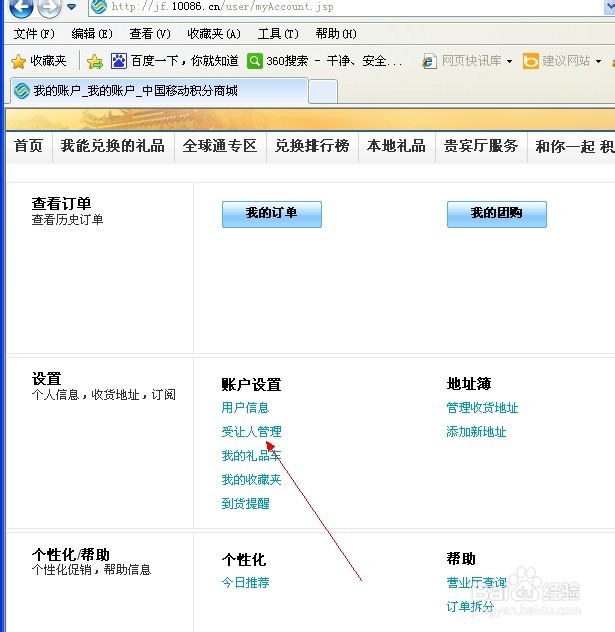Viewport: 615px width, 632px height.
Task: Click the 我的团购 button
Action: (497, 214)
